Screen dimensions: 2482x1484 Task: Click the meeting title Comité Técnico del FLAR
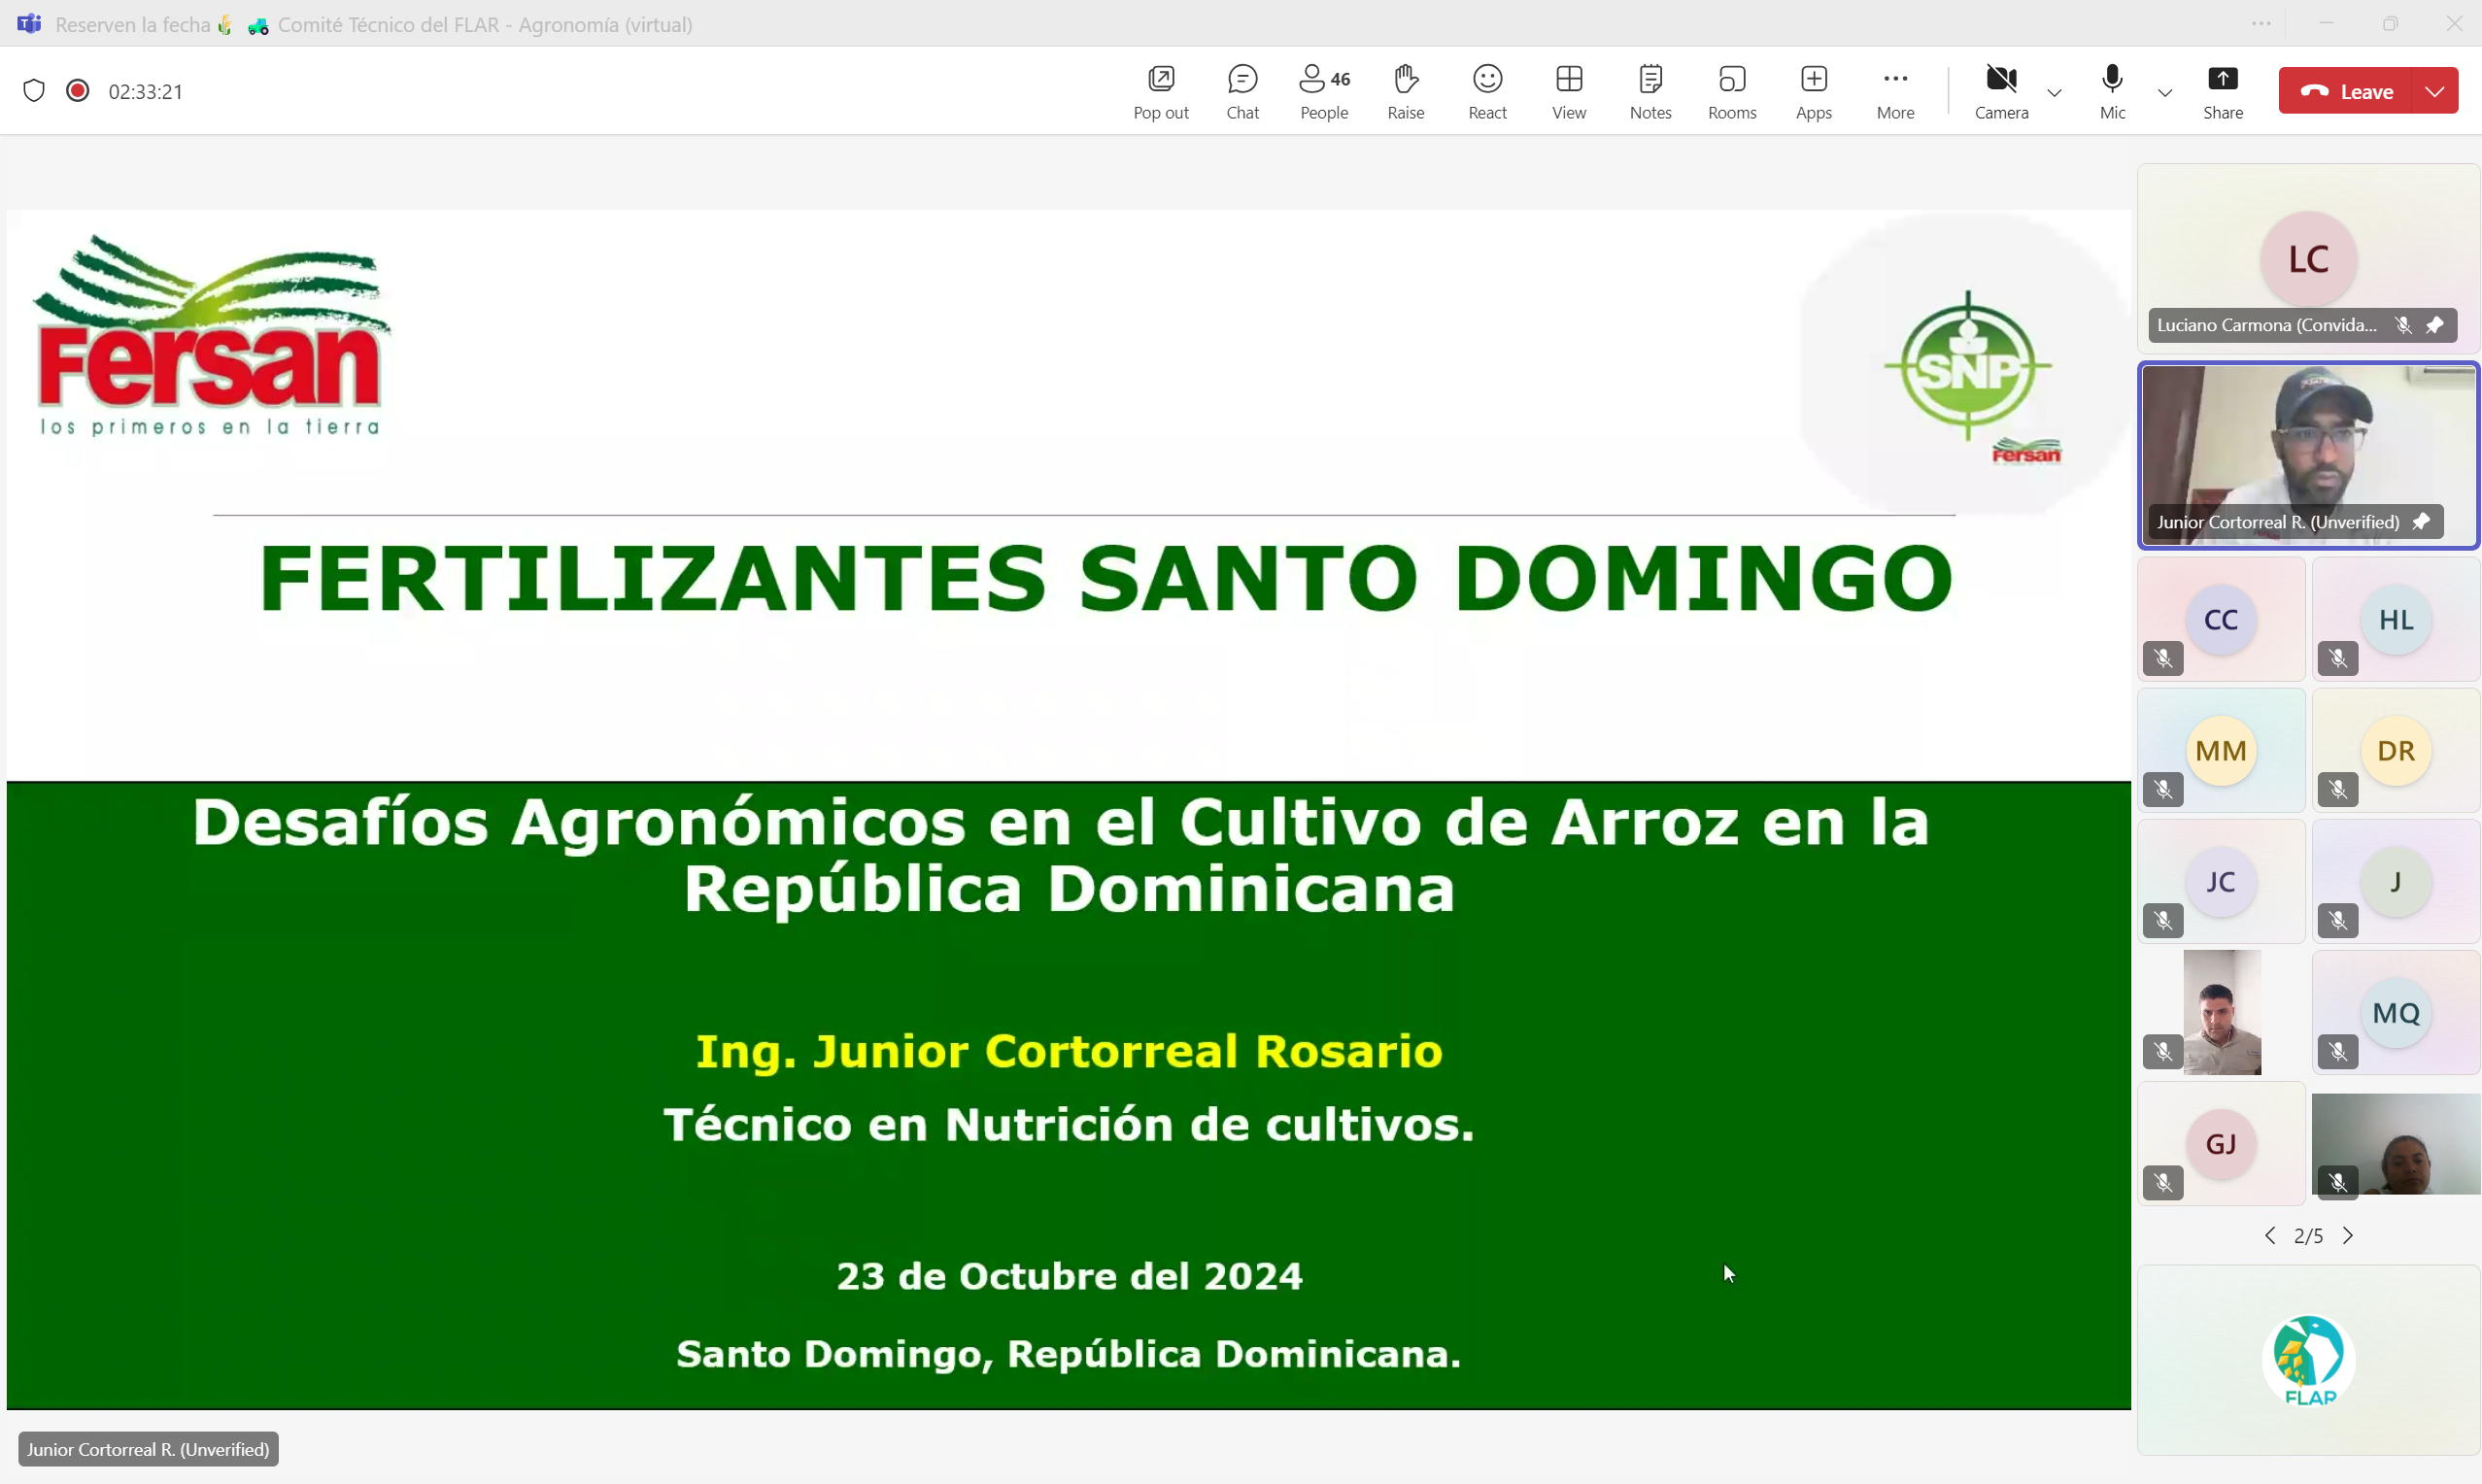pyautogui.click(x=485, y=24)
